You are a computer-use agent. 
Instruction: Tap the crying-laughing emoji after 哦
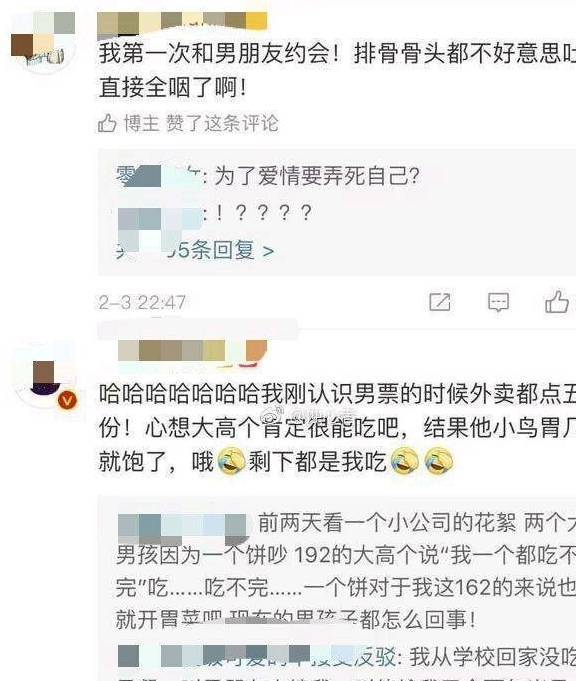(x=231, y=461)
